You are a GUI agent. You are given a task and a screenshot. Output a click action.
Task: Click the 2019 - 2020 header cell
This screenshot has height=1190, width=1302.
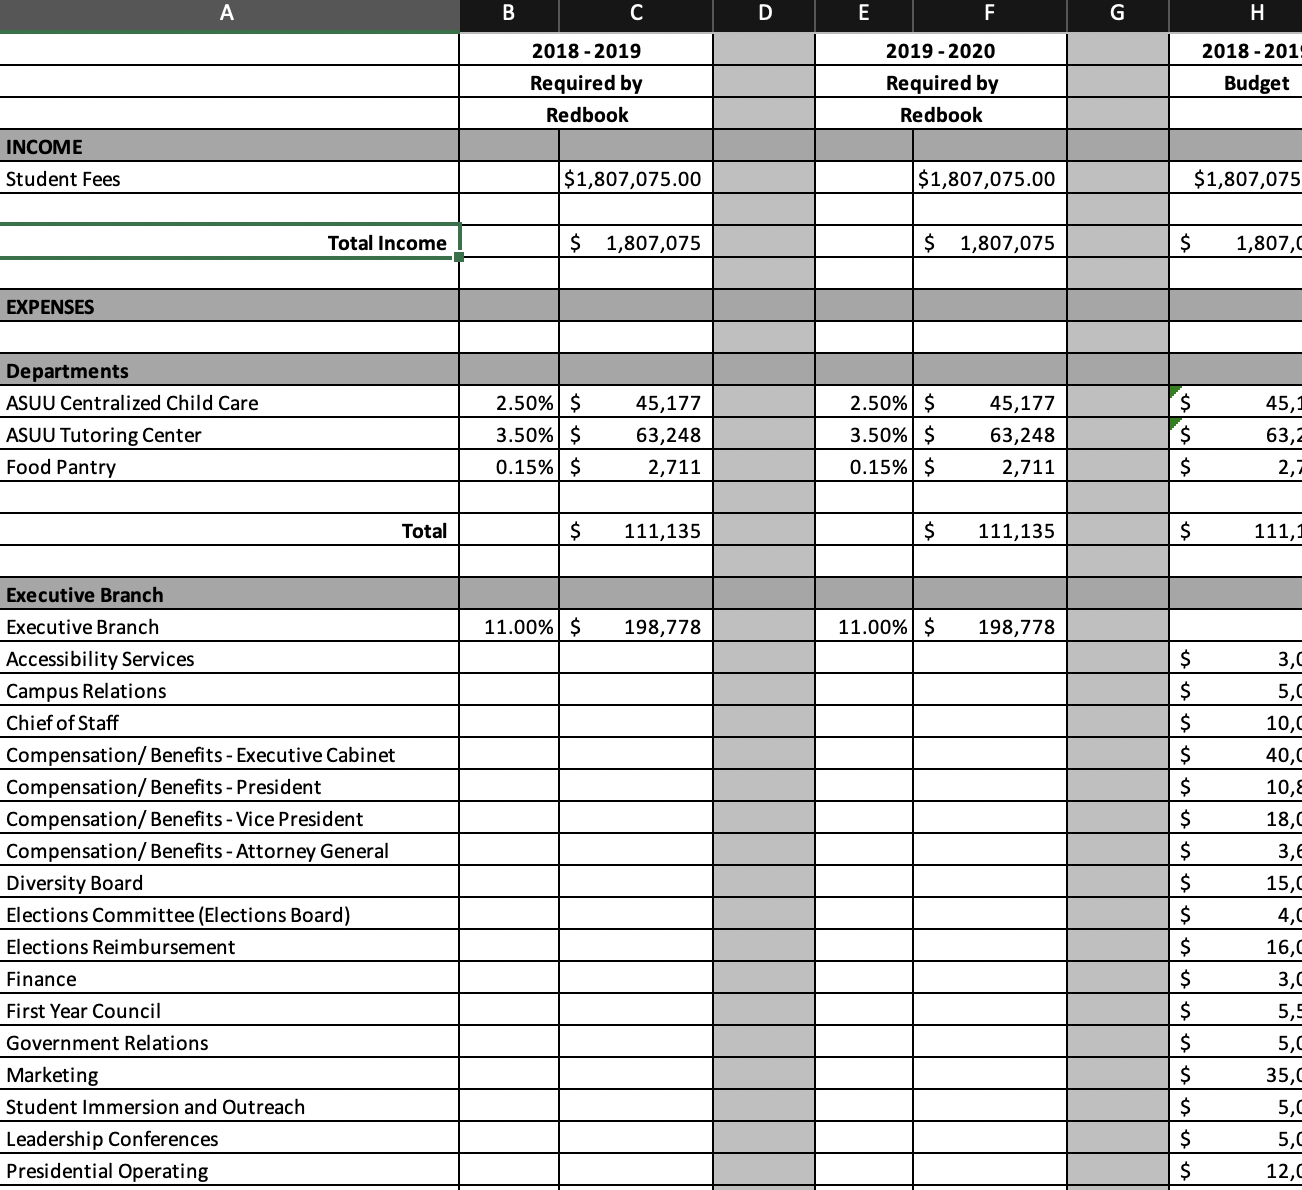[x=941, y=50]
